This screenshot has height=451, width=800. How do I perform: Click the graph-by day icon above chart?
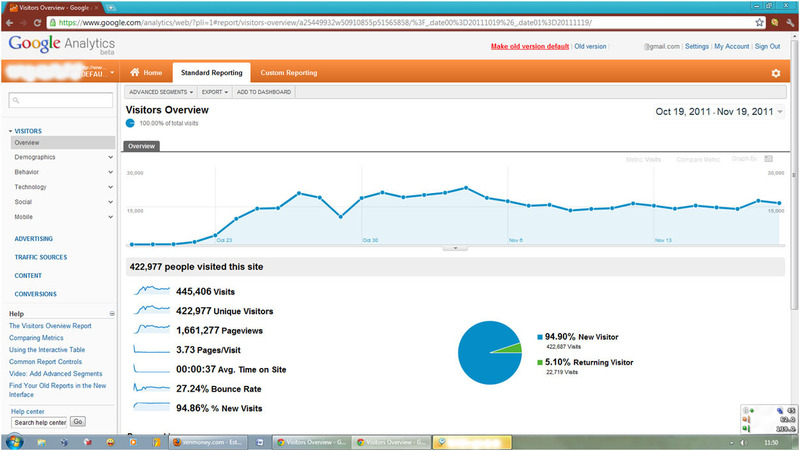tap(768, 159)
